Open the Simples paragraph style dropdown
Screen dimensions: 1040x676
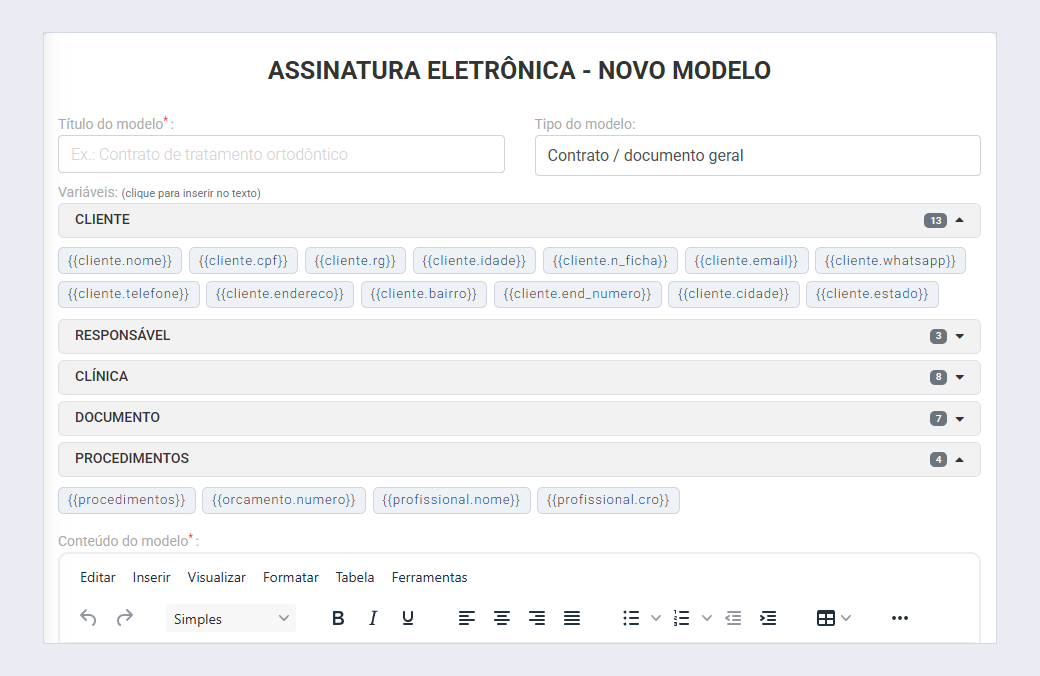tap(231, 618)
